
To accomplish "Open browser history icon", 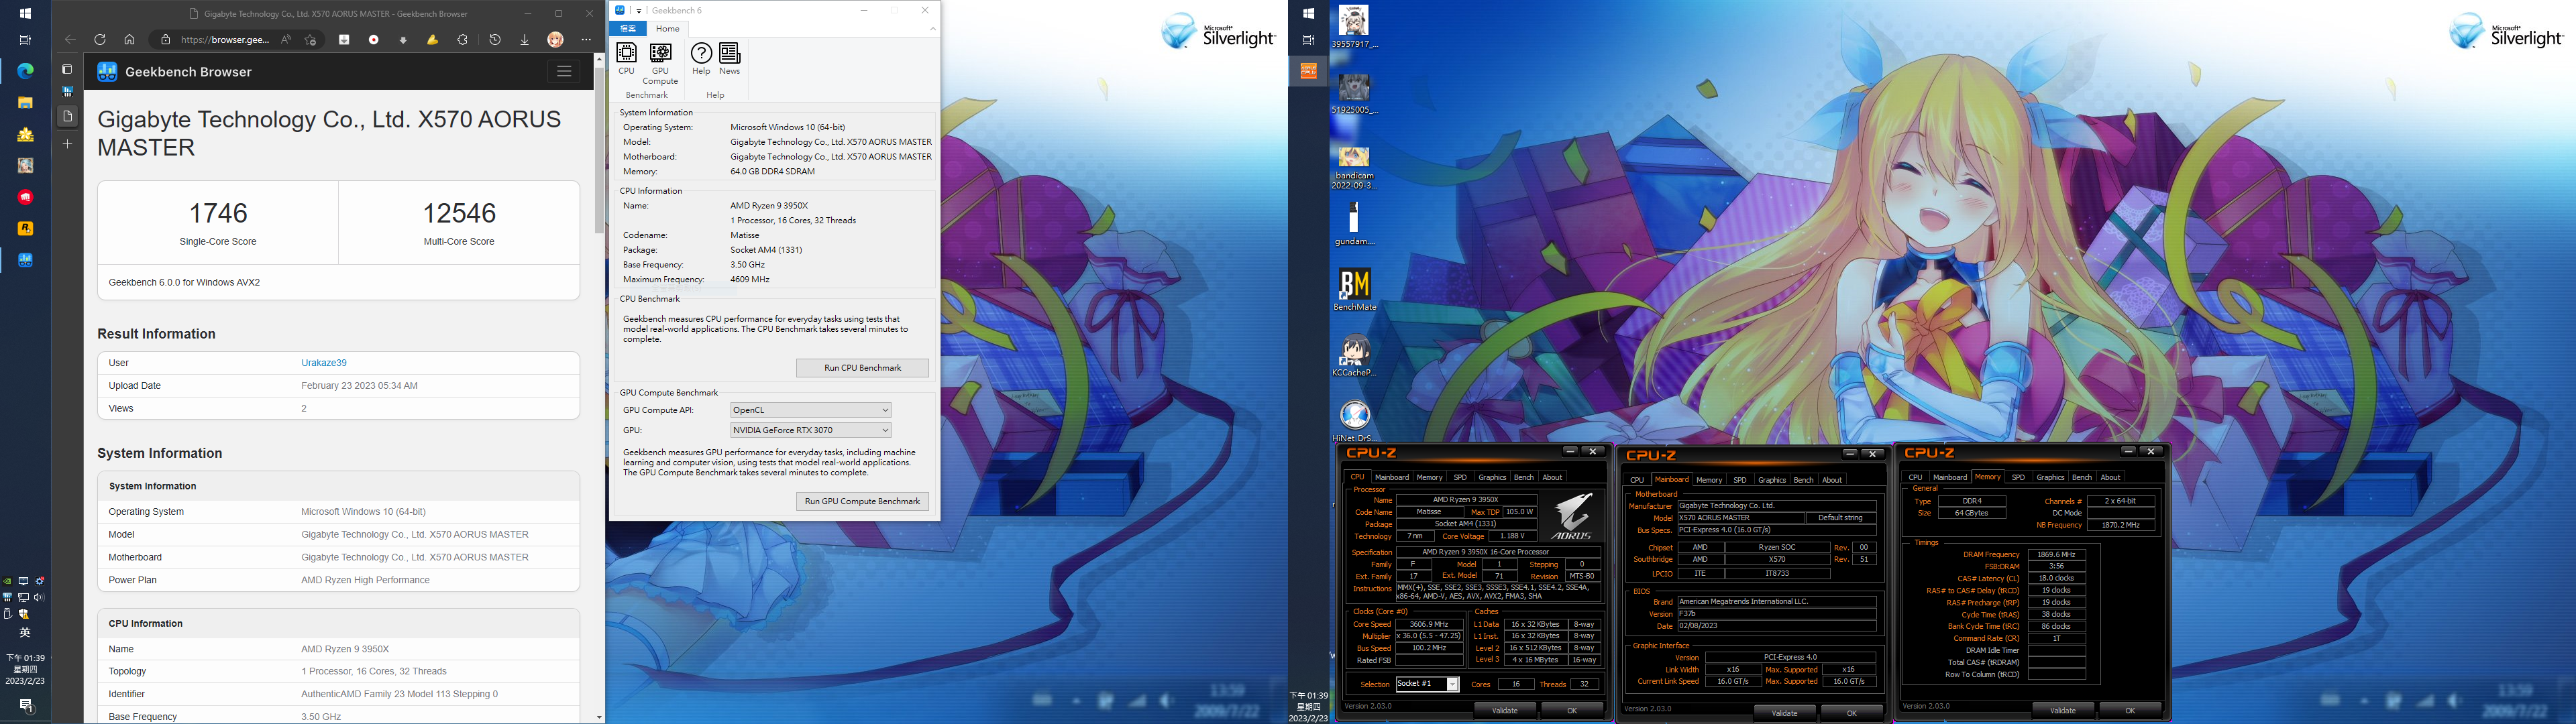I will [495, 40].
